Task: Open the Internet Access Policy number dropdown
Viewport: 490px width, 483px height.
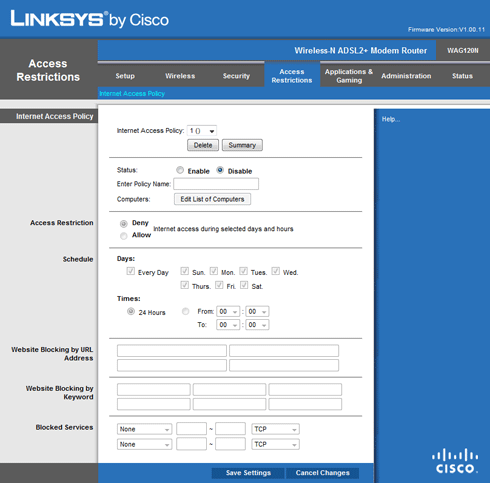Action: pyautogui.click(x=202, y=131)
